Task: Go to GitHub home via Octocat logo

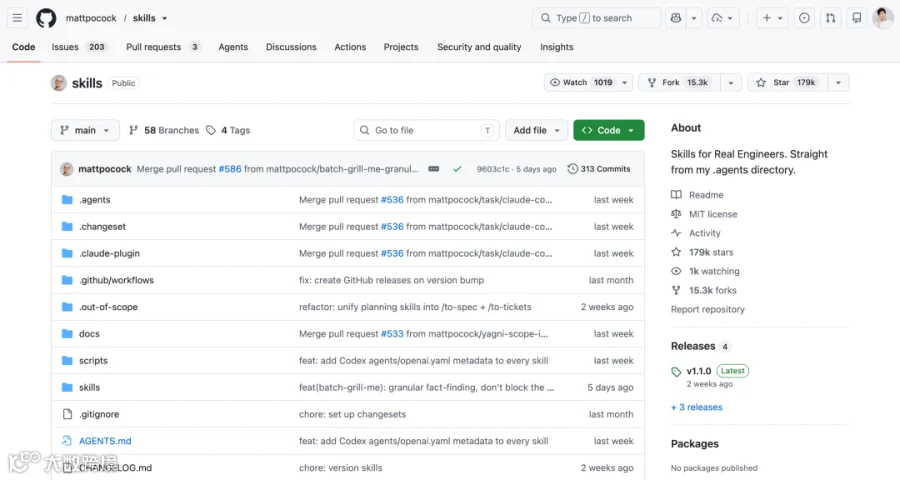Action: click(46, 18)
